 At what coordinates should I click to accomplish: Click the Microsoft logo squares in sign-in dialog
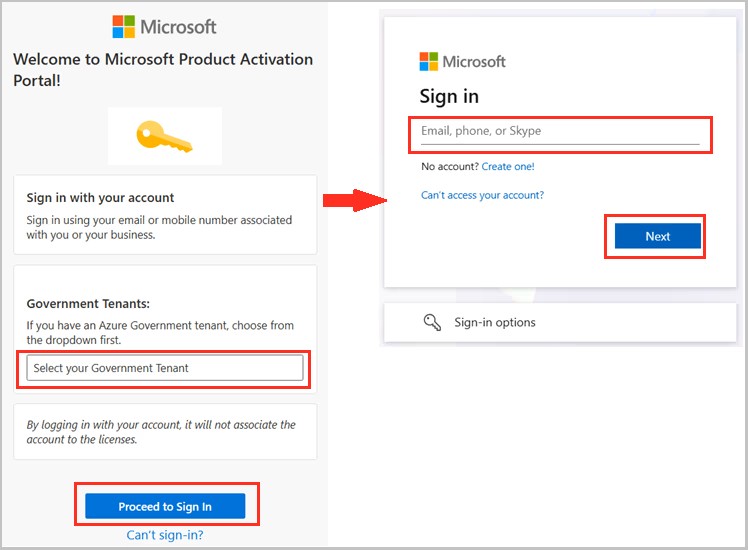coord(429,61)
